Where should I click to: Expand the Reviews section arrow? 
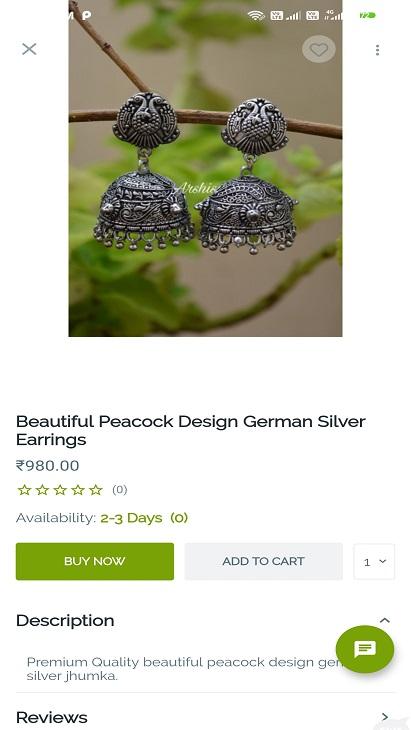coord(384,716)
